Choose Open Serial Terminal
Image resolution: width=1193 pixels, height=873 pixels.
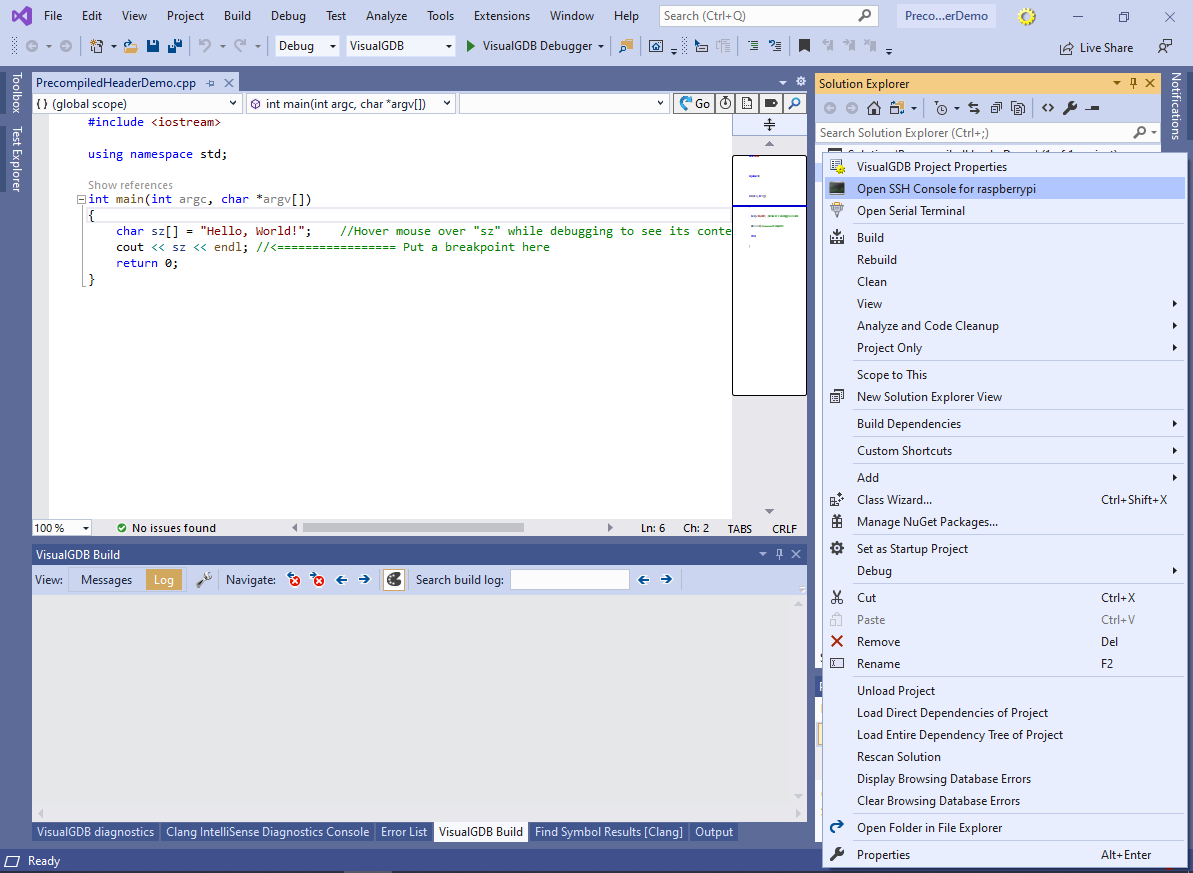[1005, 211]
